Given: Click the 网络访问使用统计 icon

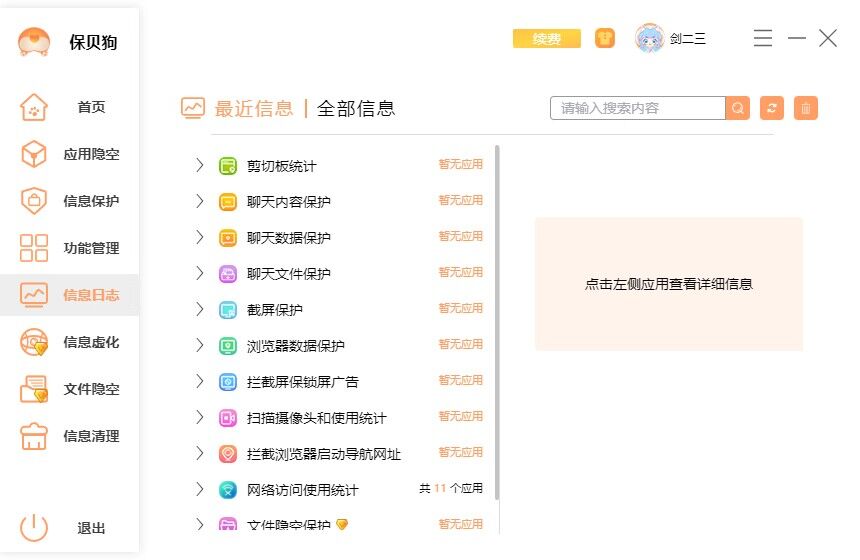Looking at the screenshot, I should [228, 490].
